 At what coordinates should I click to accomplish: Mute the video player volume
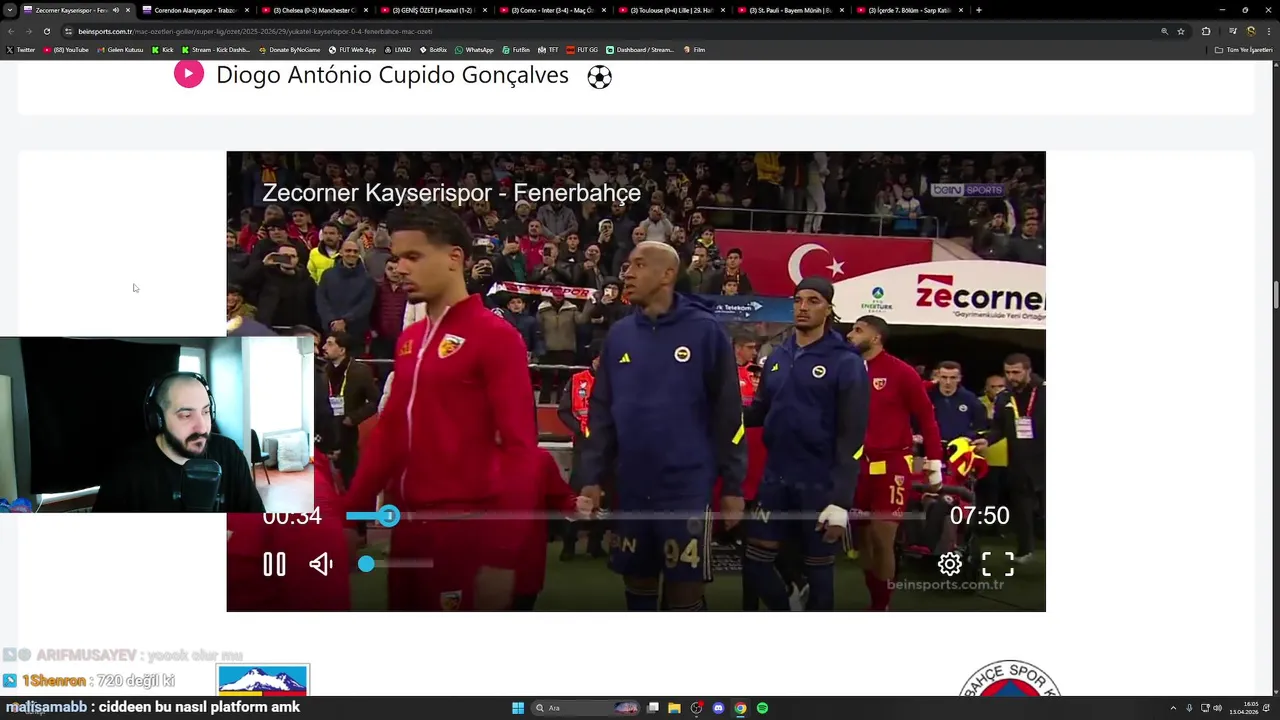(x=321, y=564)
